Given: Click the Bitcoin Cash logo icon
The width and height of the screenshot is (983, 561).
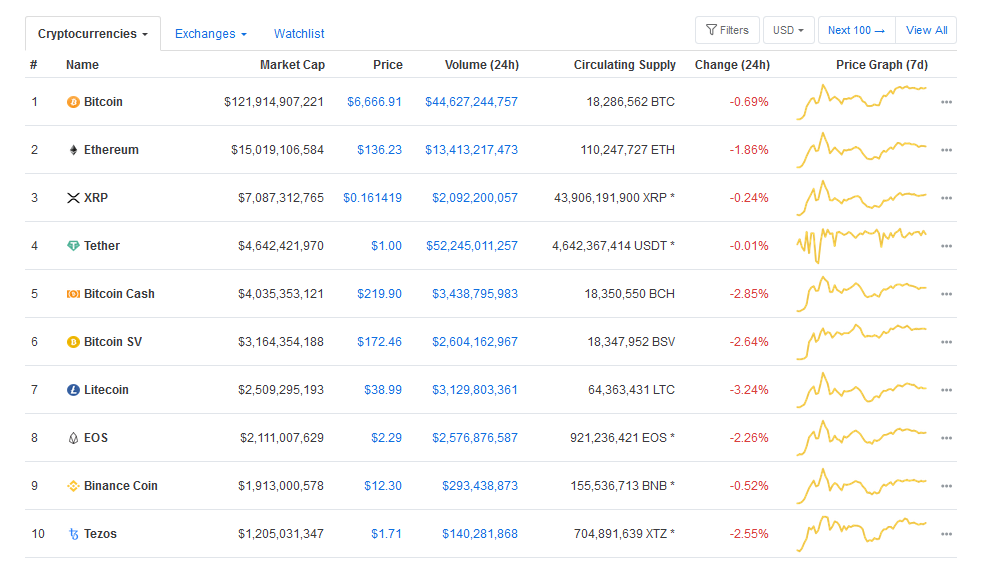Looking at the screenshot, I should click(73, 294).
